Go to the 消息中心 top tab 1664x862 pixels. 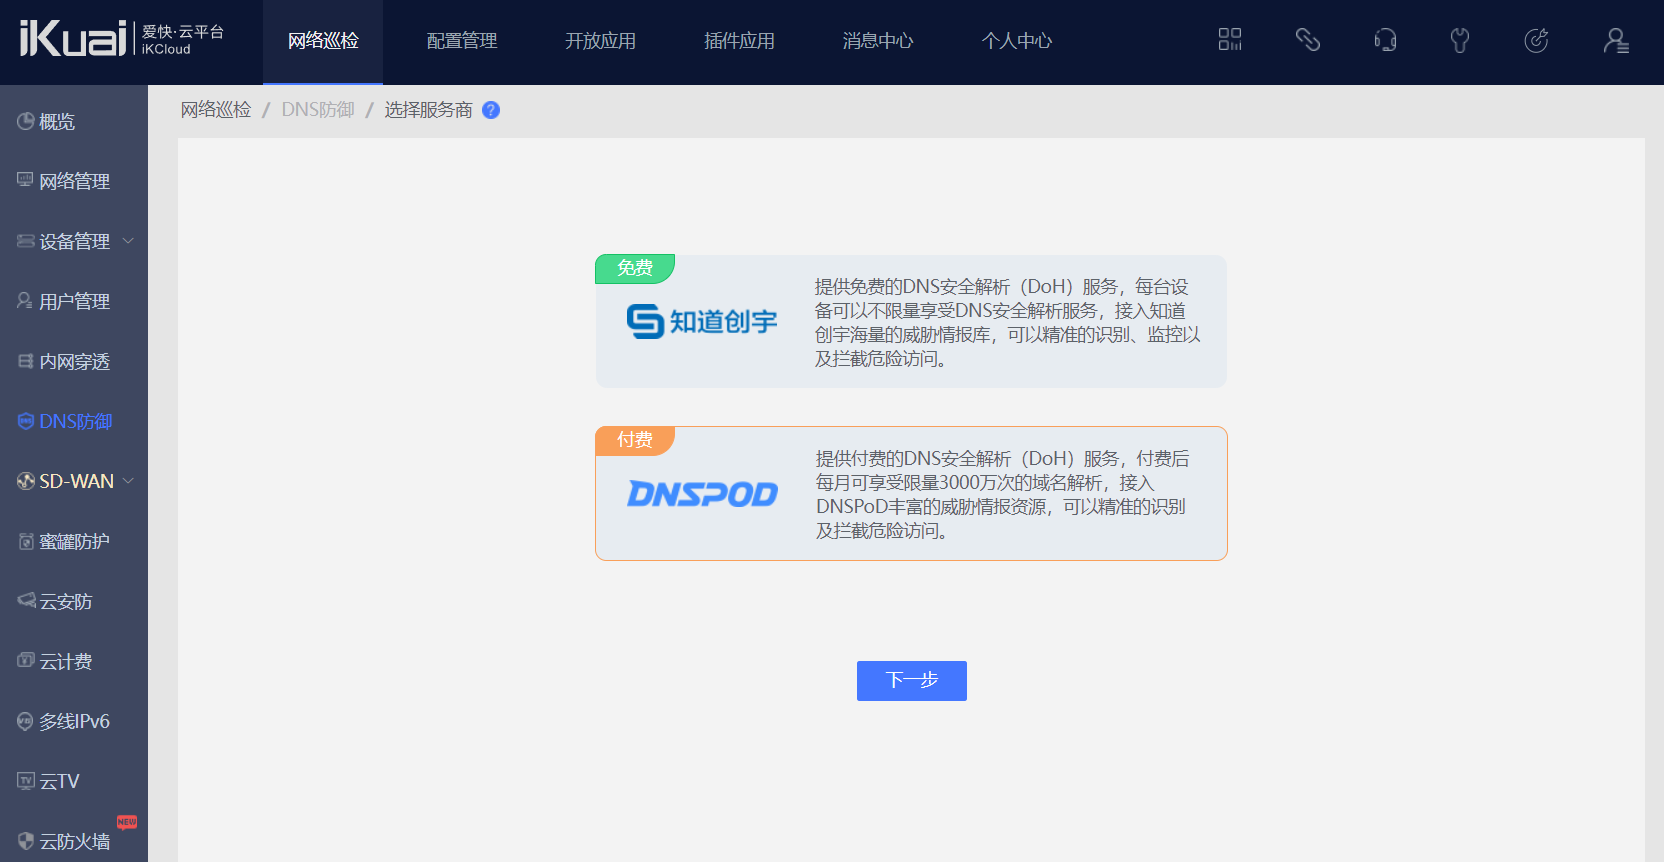click(x=878, y=41)
